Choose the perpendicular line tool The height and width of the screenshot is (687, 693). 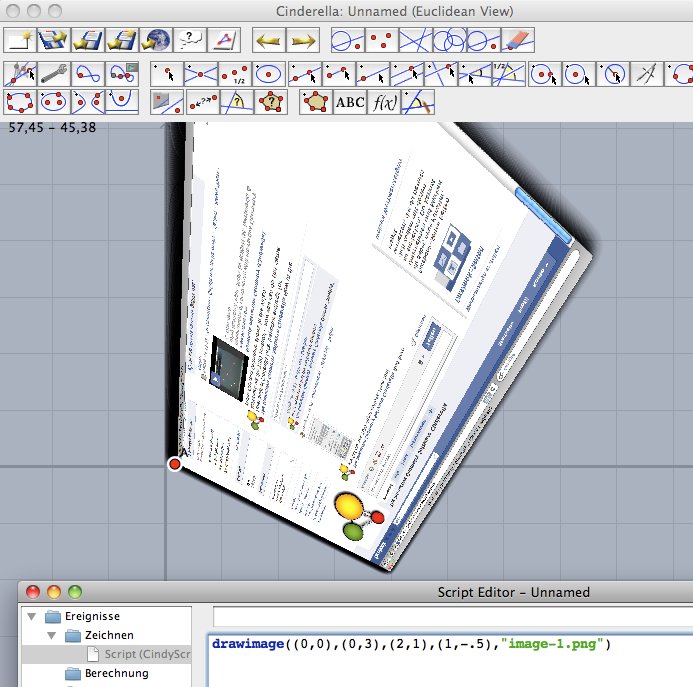441,74
